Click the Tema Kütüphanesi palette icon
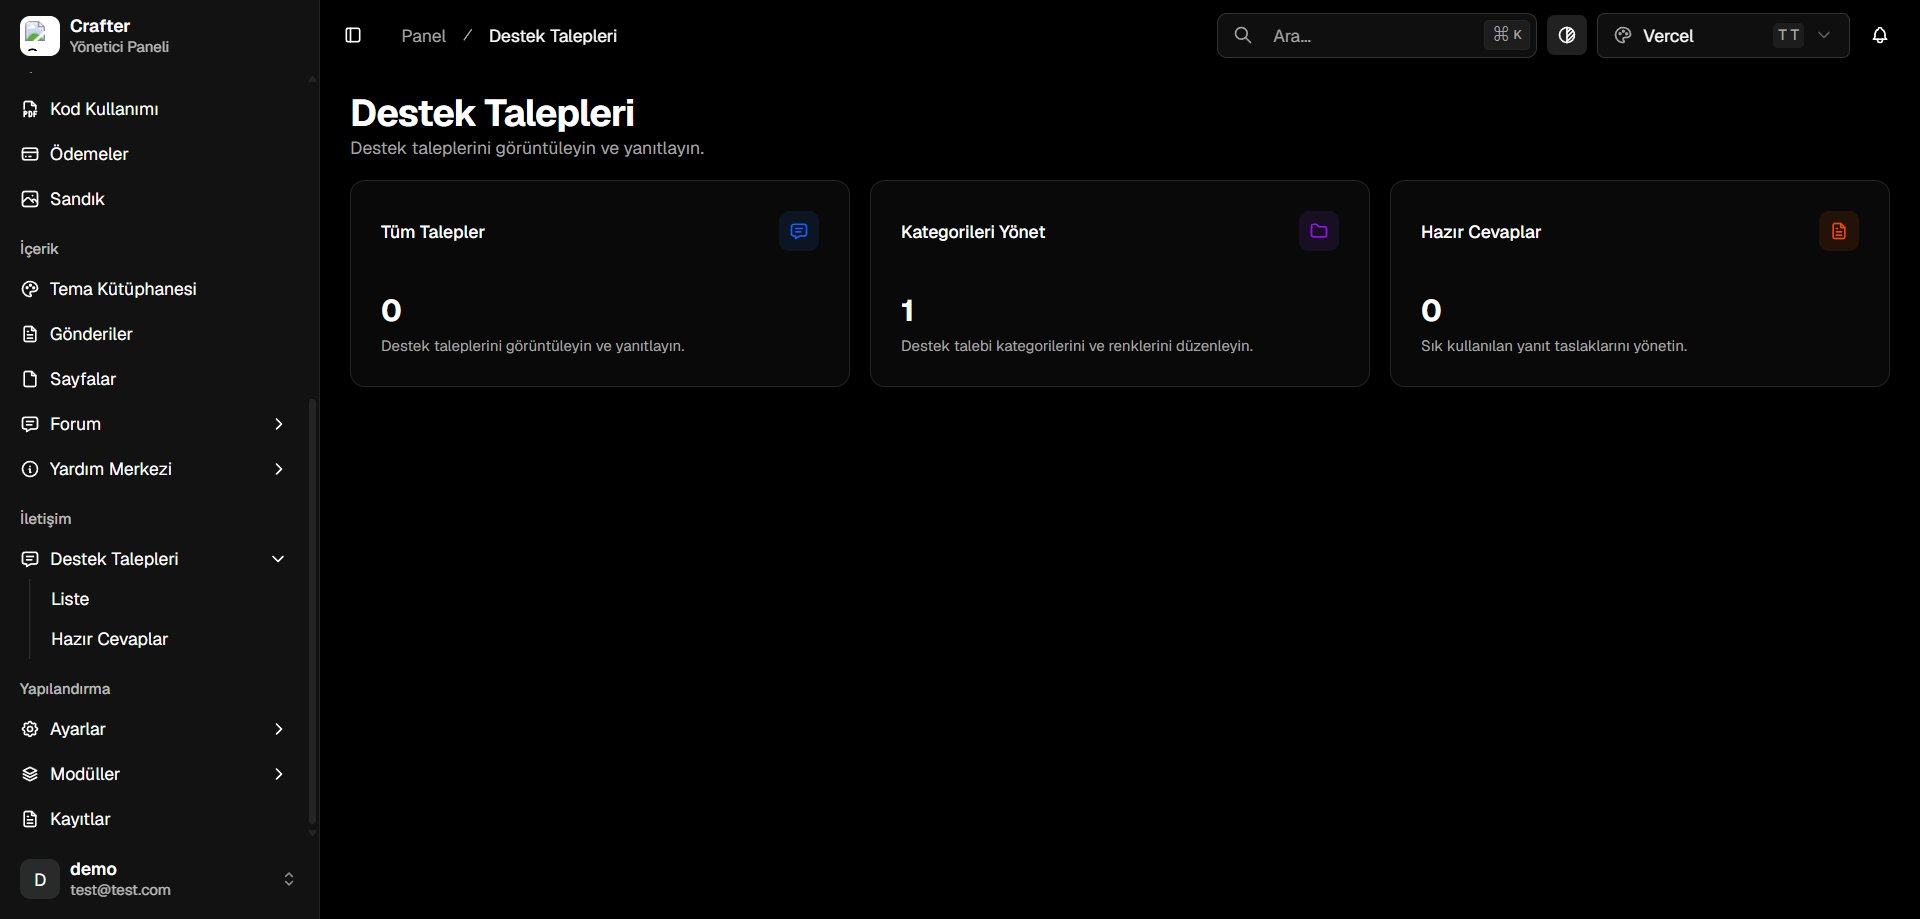1920x919 pixels. click(x=30, y=289)
